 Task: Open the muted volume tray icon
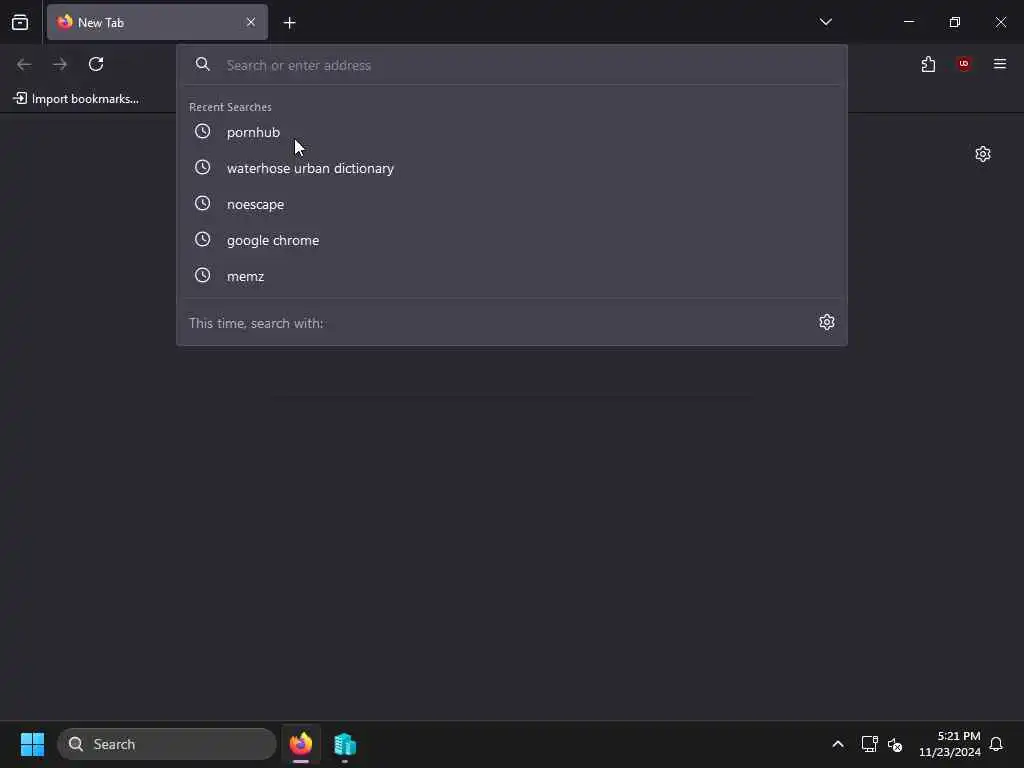pos(895,744)
